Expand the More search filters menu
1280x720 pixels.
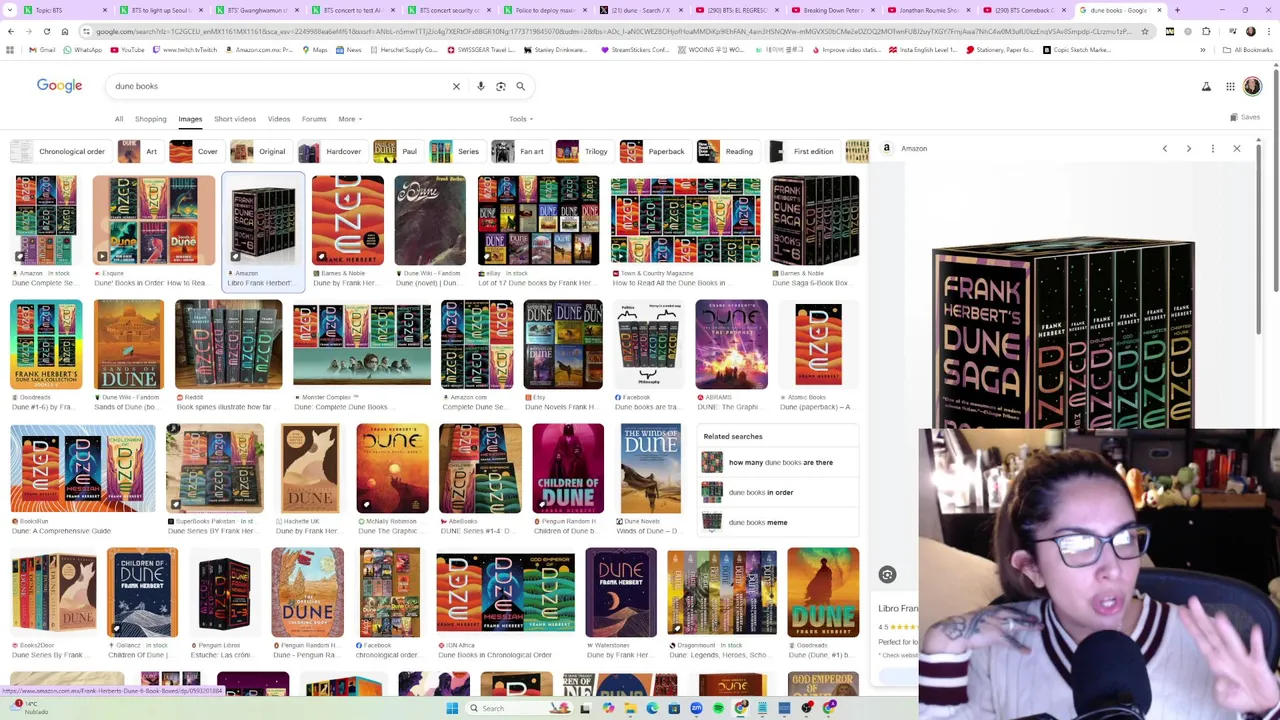pyautogui.click(x=349, y=119)
